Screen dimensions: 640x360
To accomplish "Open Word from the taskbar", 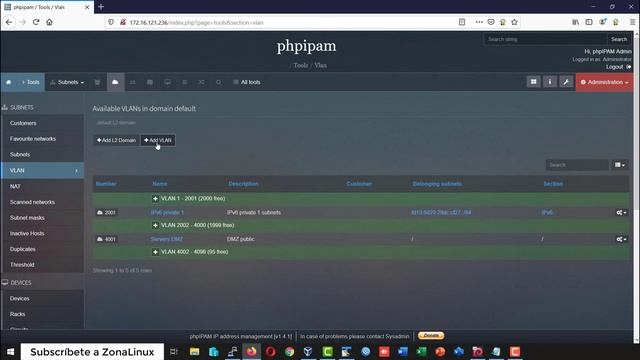I will (x=402, y=351).
